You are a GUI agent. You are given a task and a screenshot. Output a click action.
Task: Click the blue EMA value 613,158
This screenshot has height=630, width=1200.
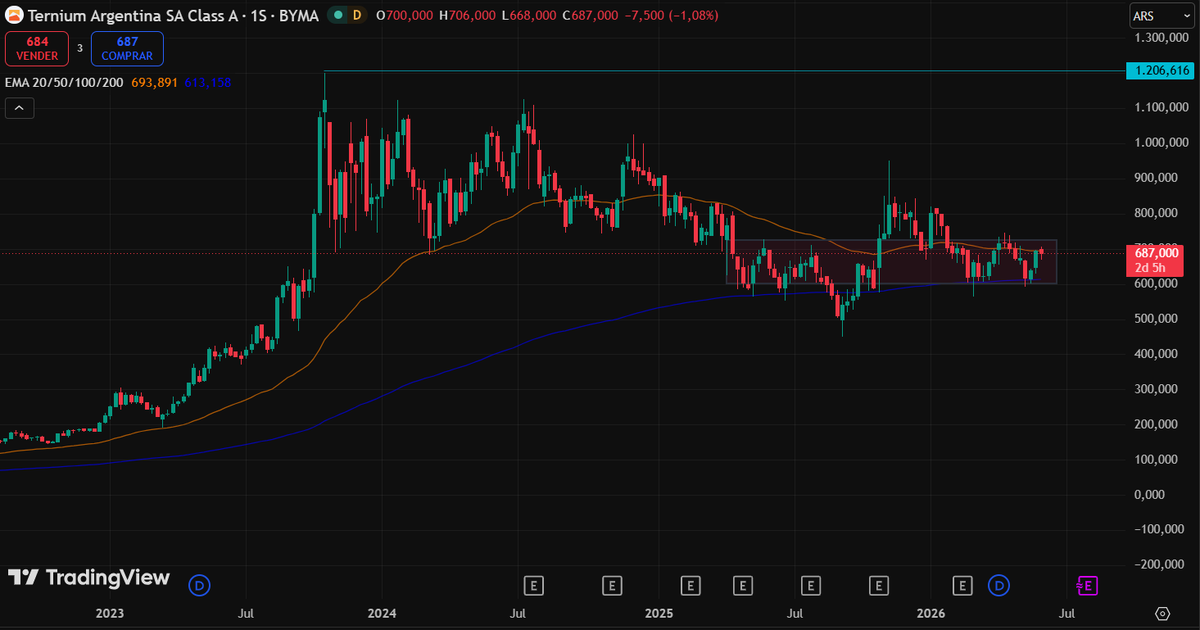tap(207, 82)
